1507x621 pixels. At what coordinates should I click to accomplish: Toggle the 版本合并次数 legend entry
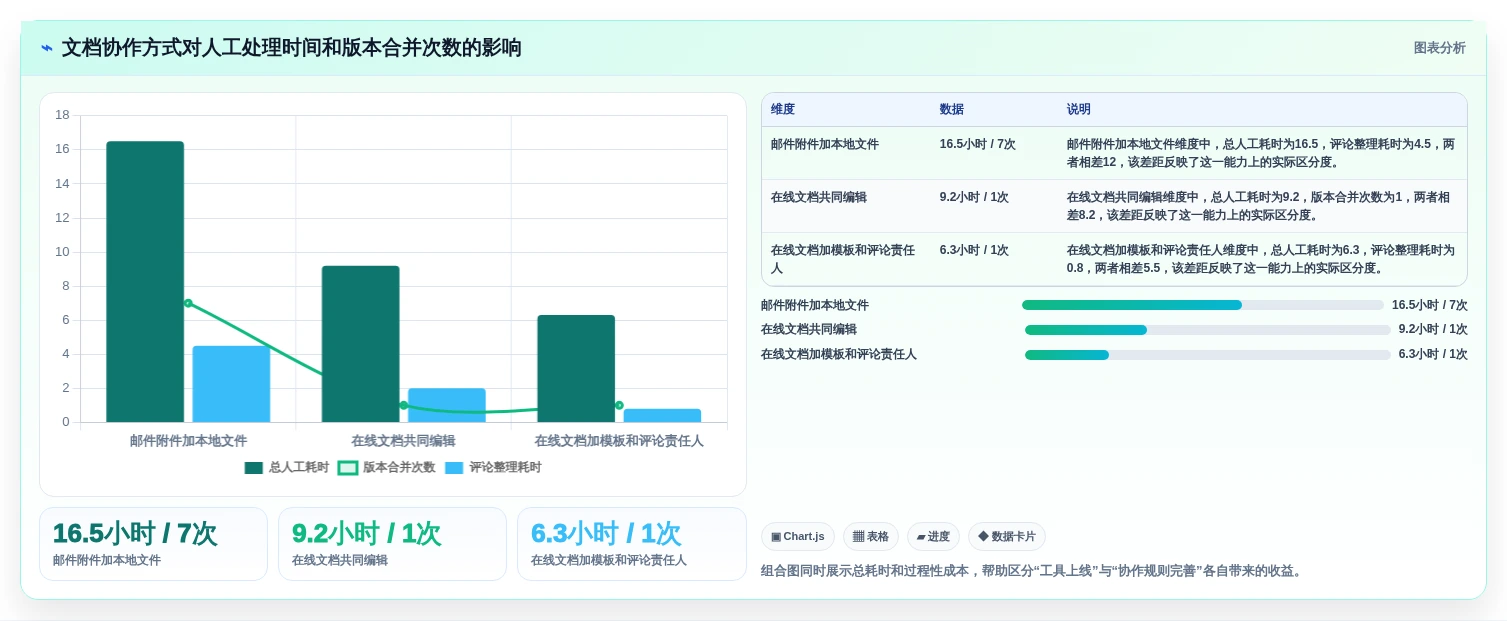click(386, 467)
